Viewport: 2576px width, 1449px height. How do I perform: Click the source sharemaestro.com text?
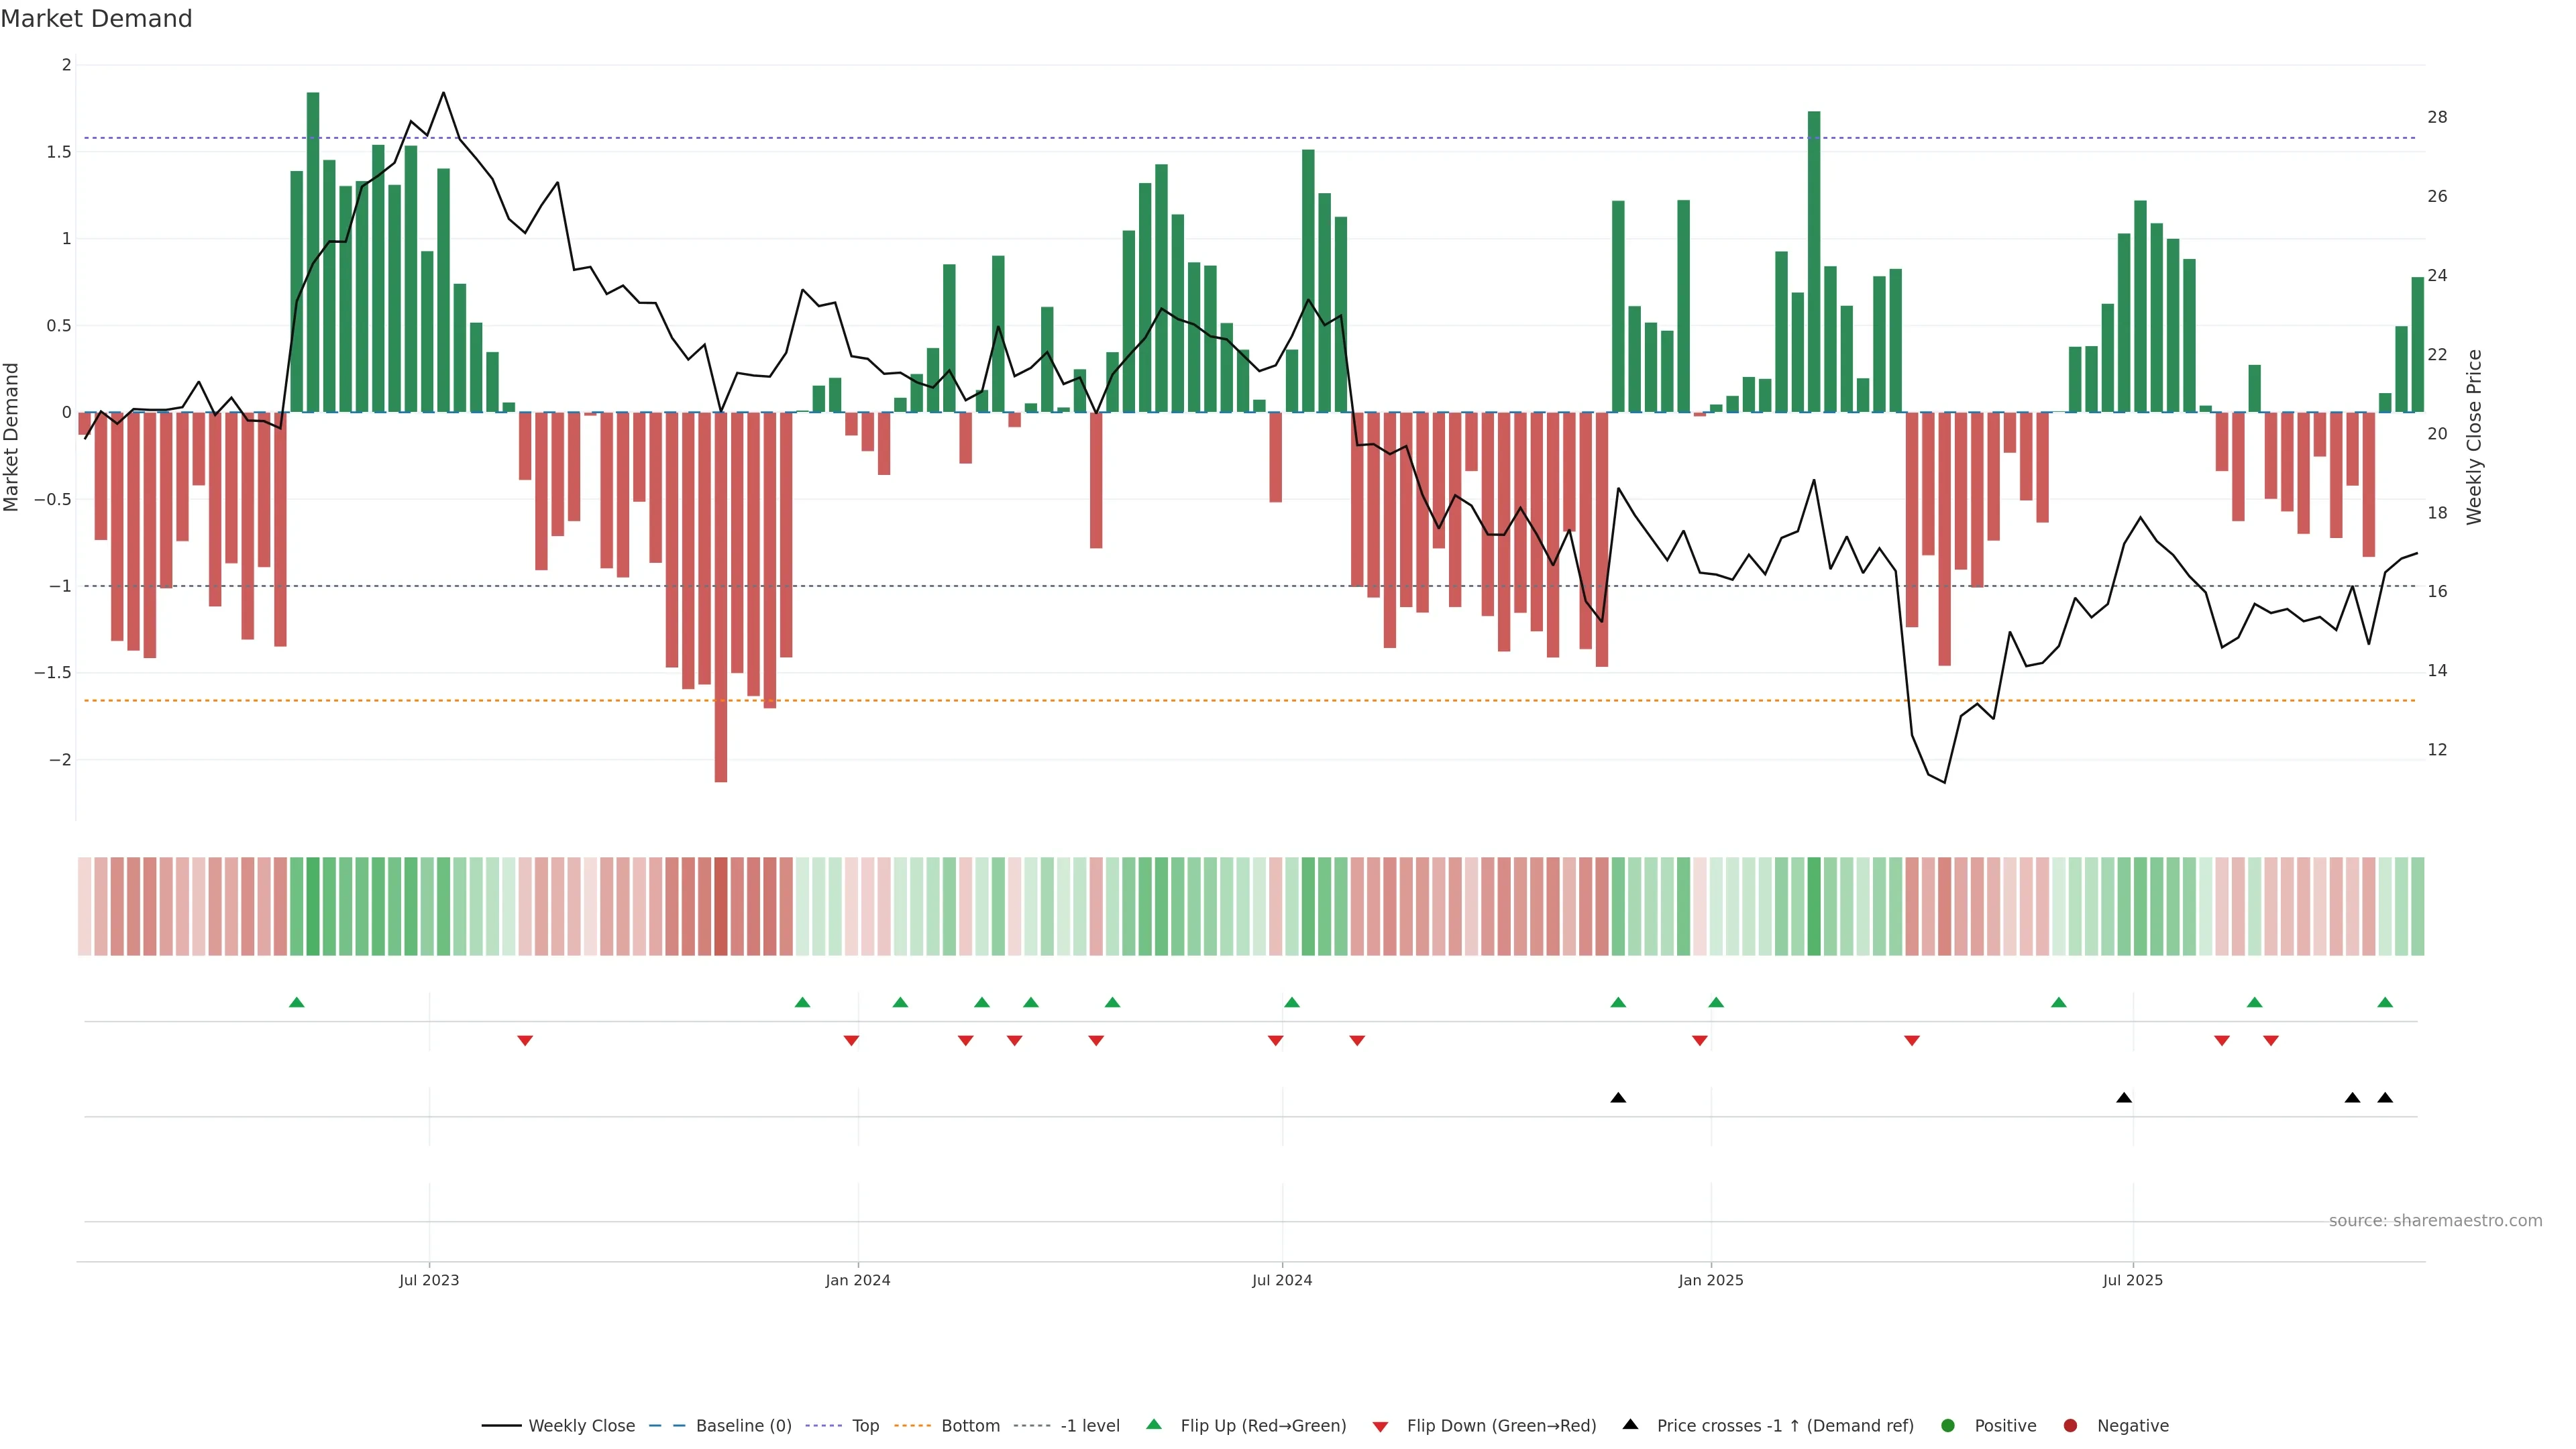click(x=2435, y=1221)
